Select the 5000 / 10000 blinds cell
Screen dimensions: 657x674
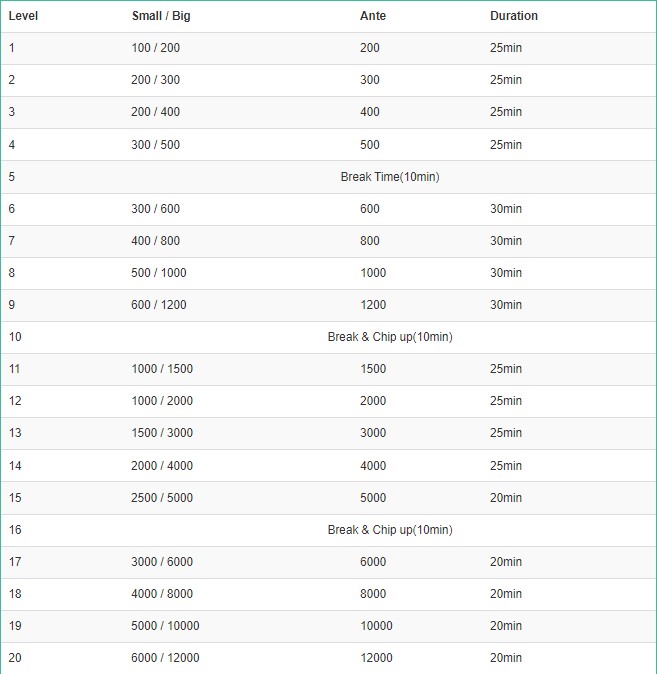click(165, 626)
